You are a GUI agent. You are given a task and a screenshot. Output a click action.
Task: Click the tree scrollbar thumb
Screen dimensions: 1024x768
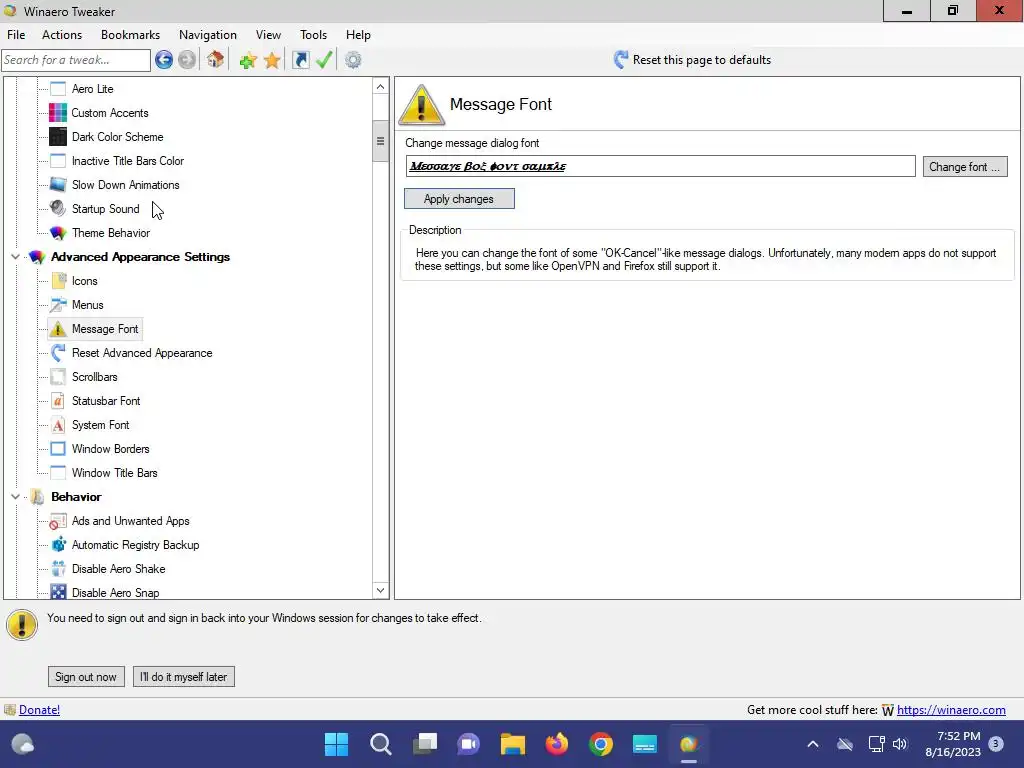click(381, 141)
